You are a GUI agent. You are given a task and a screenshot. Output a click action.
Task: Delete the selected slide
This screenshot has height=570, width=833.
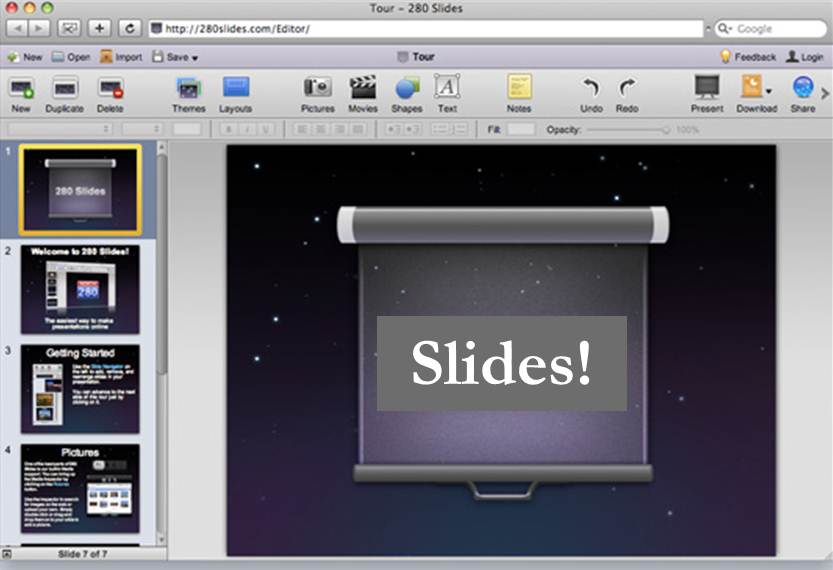(110, 88)
